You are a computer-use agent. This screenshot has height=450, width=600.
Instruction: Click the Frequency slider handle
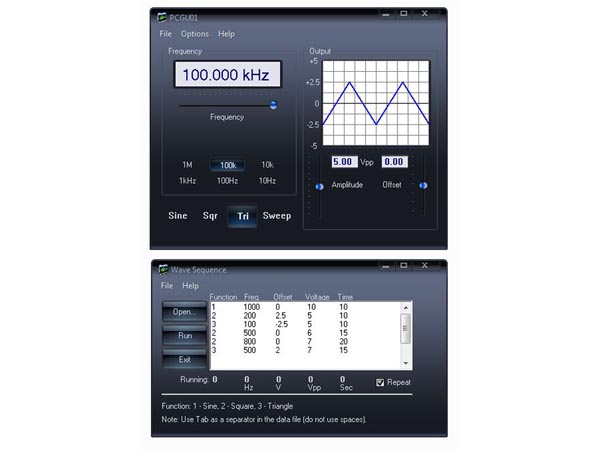pyautogui.click(x=273, y=104)
